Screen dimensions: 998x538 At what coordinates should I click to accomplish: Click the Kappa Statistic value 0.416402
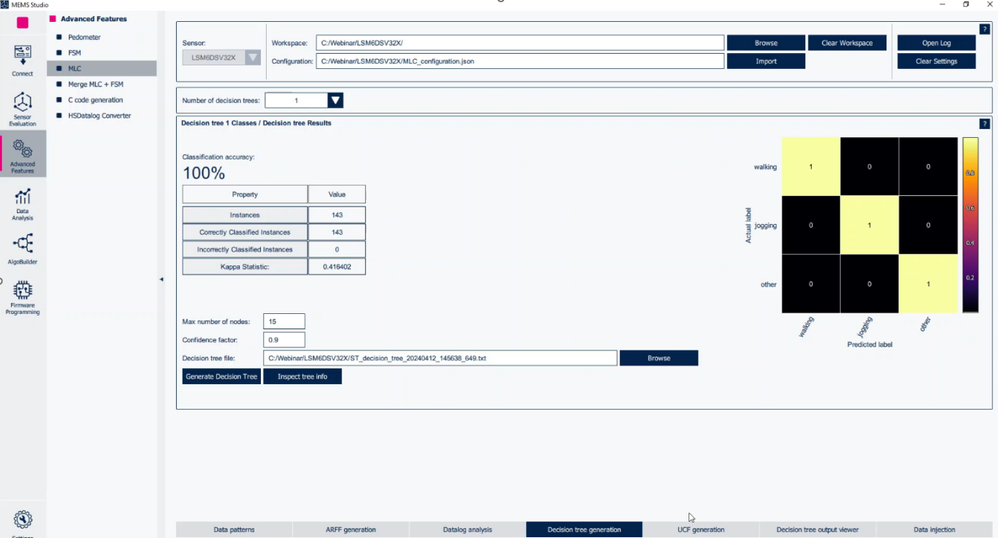pos(337,267)
